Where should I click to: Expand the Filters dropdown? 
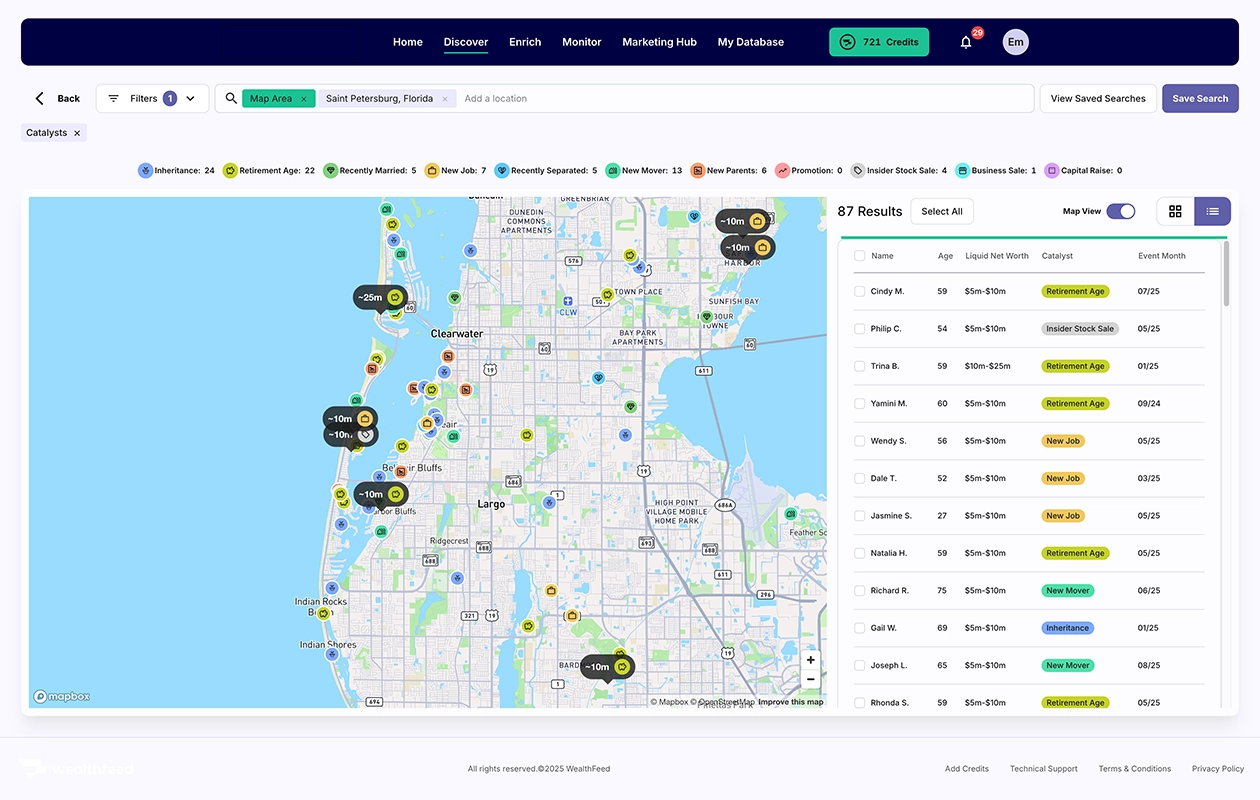(153, 98)
